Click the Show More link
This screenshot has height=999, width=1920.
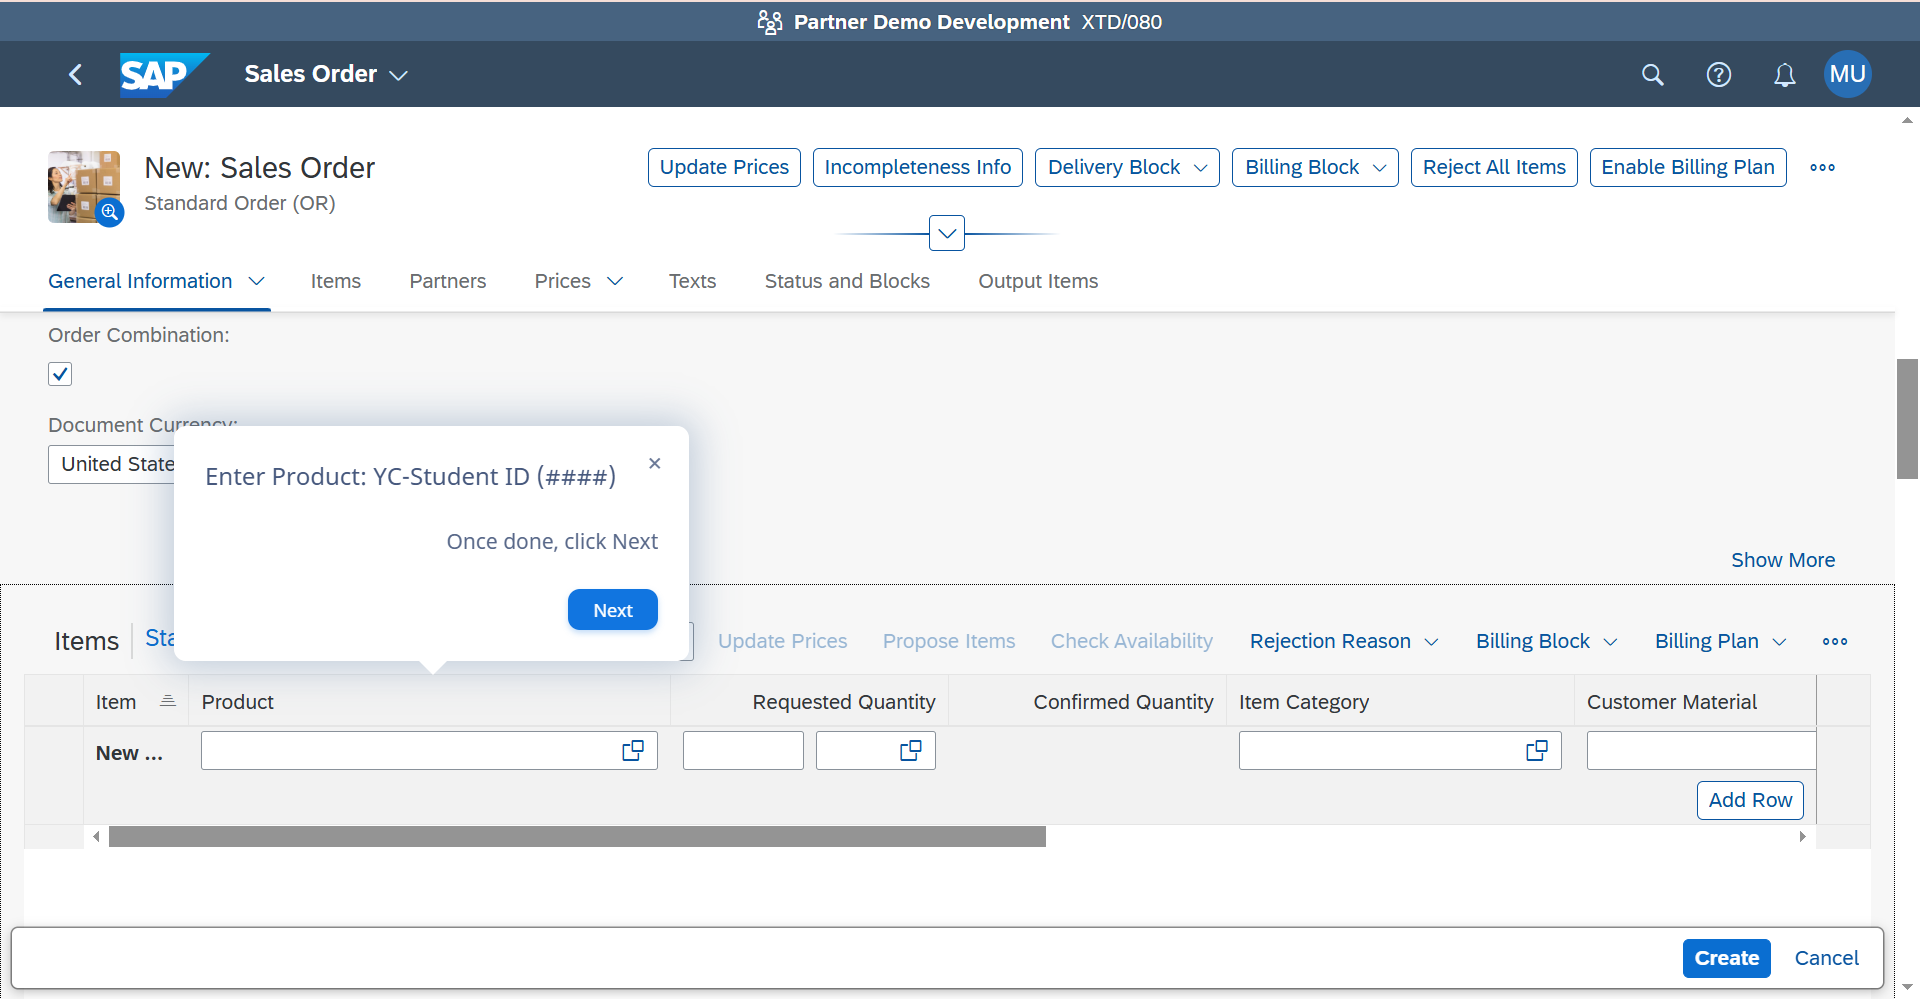click(x=1783, y=560)
